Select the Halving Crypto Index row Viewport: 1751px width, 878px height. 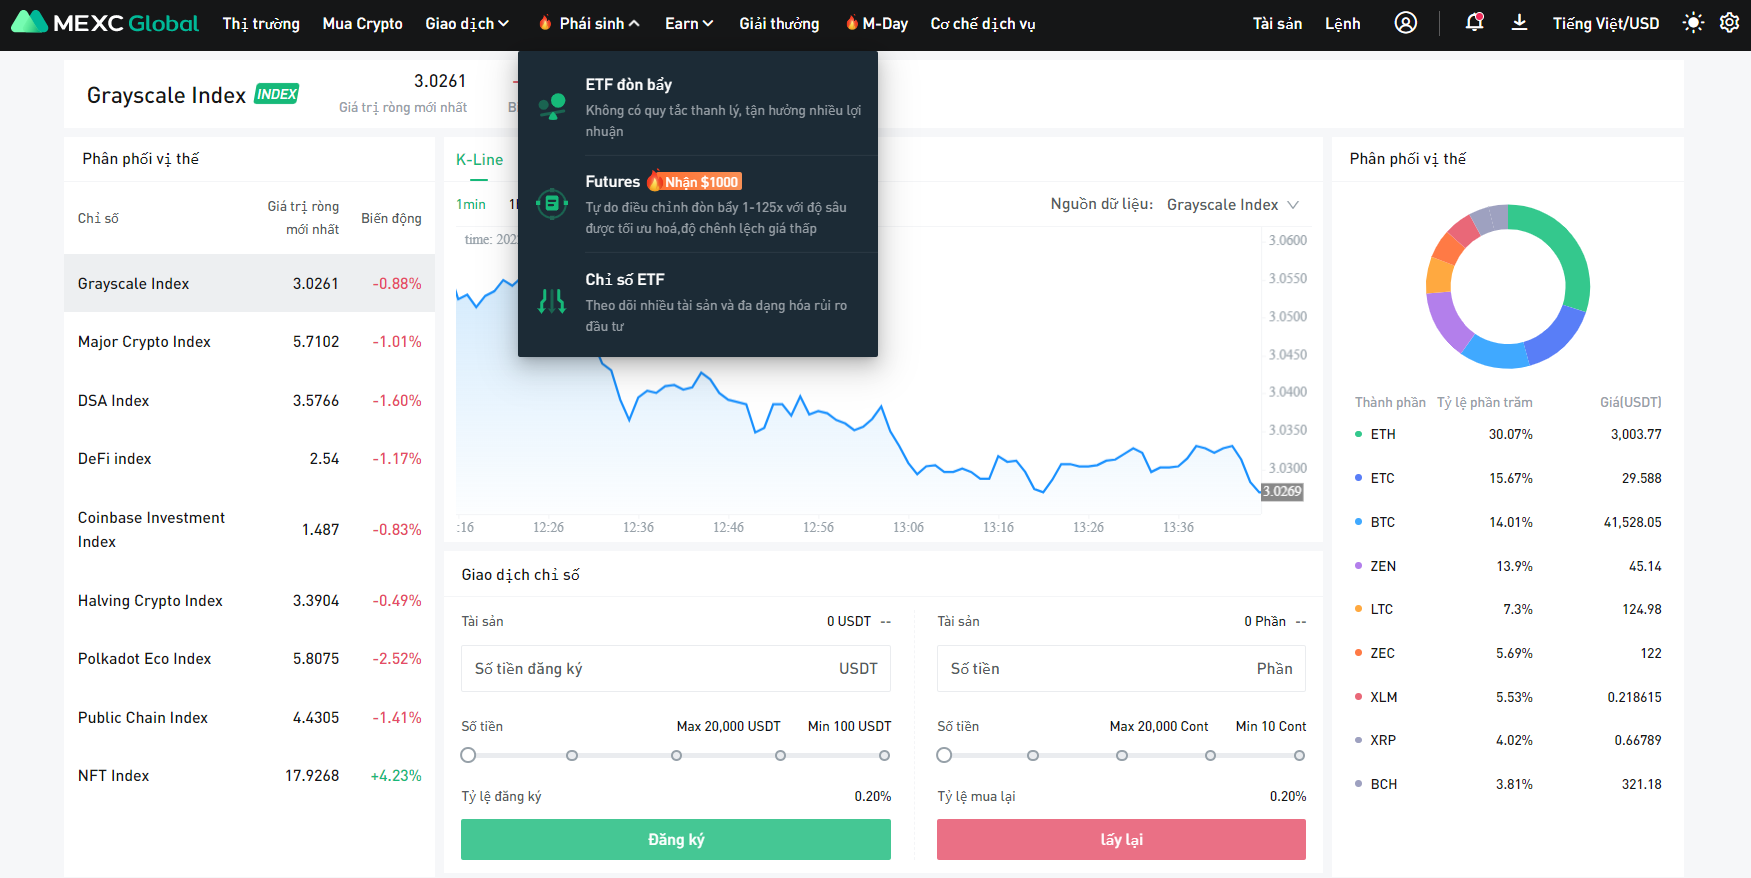click(x=249, y=600)
